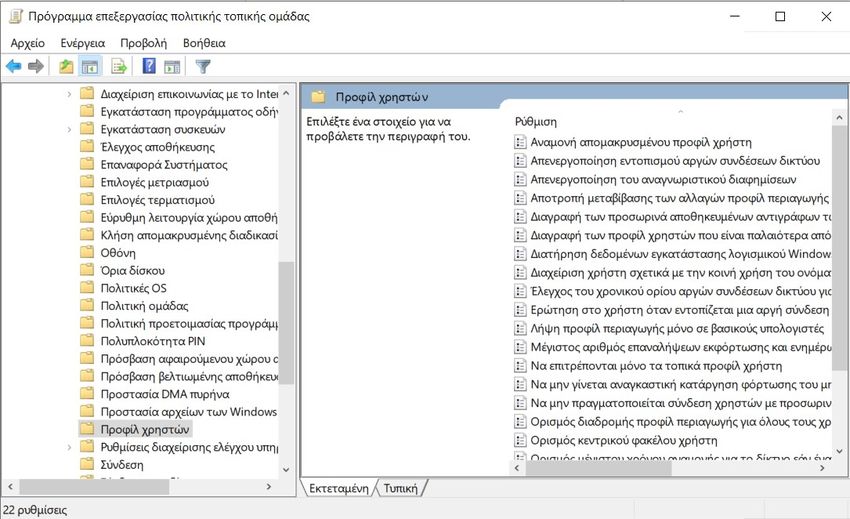
Task: Click the policy icon for Αναμονή απομακρυσμένου προφίλ χρήστη
Action: tap(520, 142)
